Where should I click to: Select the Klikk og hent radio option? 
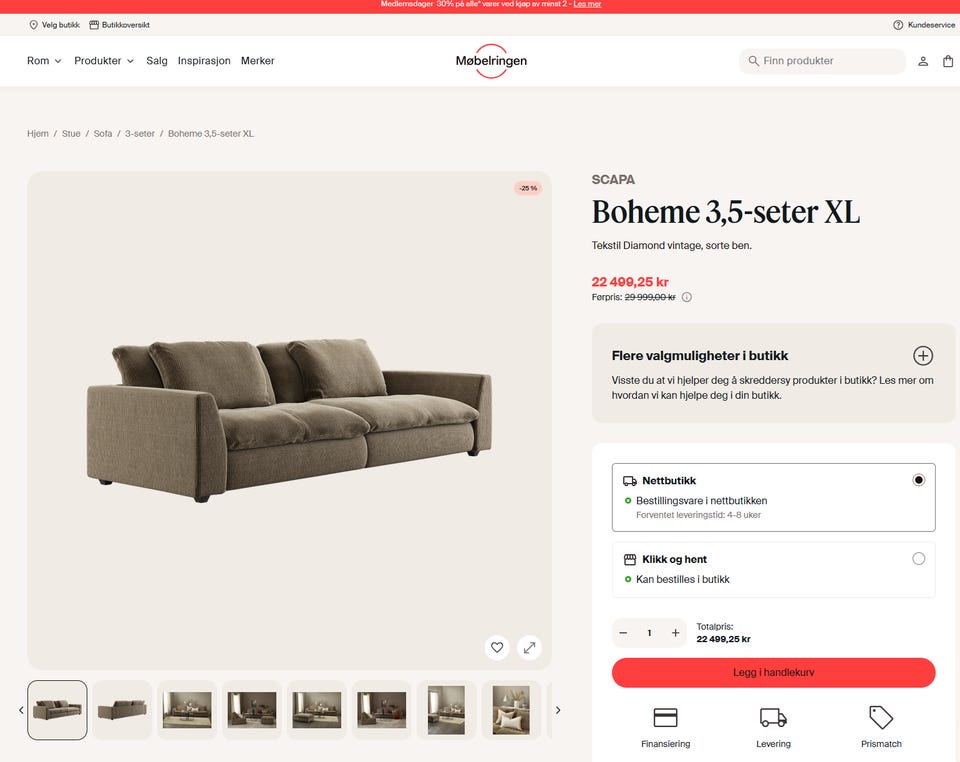[918, 558]
